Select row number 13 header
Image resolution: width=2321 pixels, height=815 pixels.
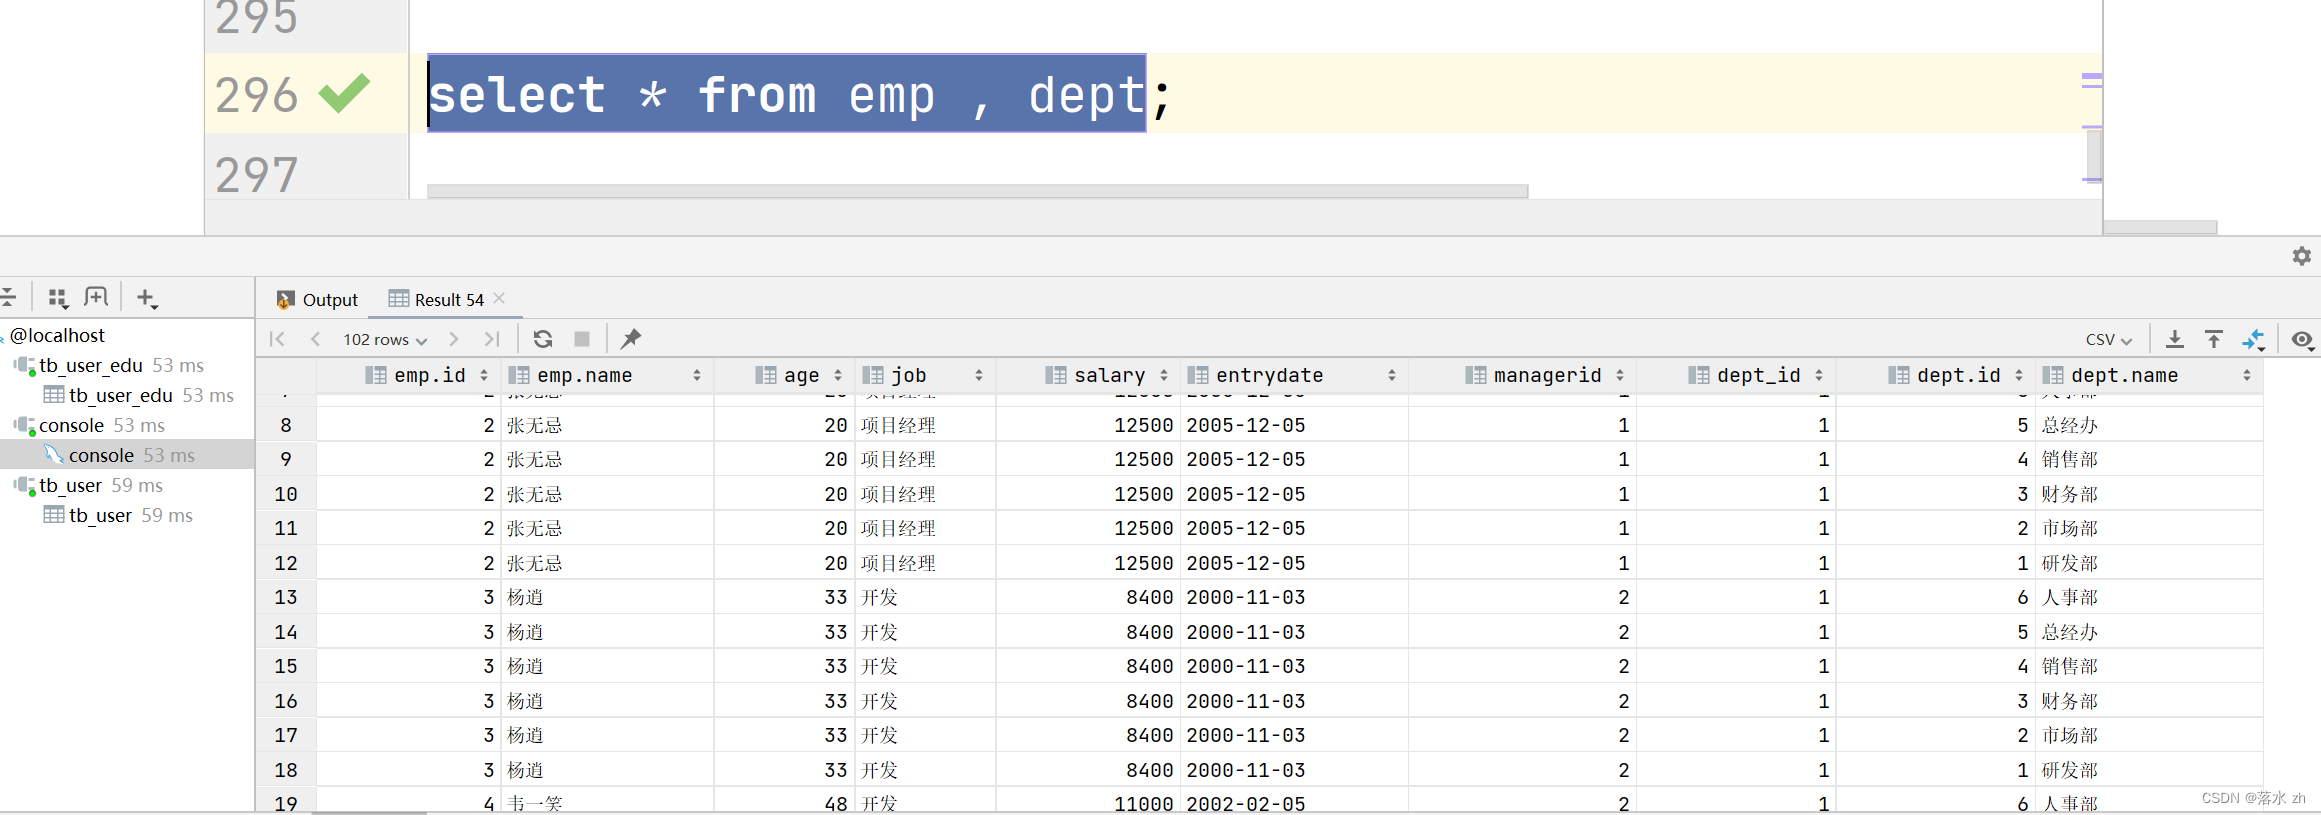(286, 597)
